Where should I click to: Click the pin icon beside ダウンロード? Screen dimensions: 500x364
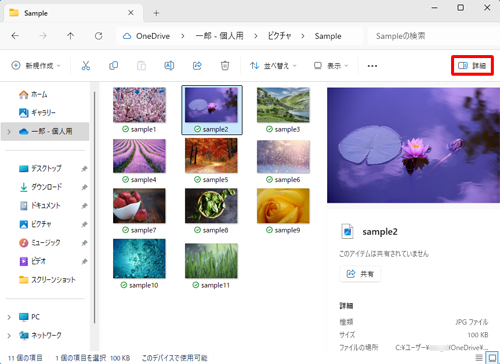[84, 188]
